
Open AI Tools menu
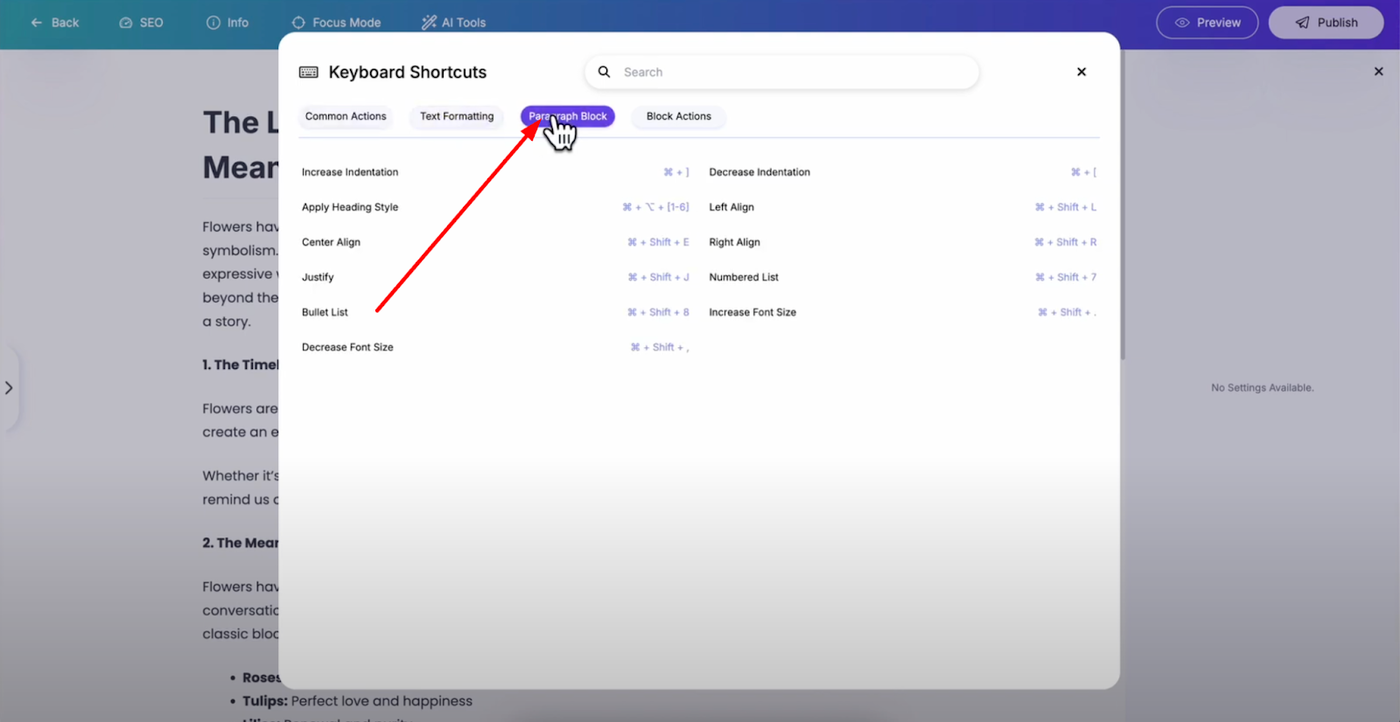(x=453, y=22)
